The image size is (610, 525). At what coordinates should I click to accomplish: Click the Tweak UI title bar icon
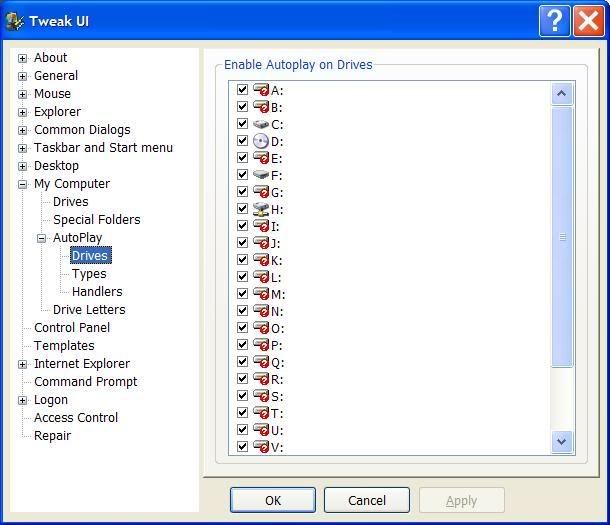coord(14,21)
